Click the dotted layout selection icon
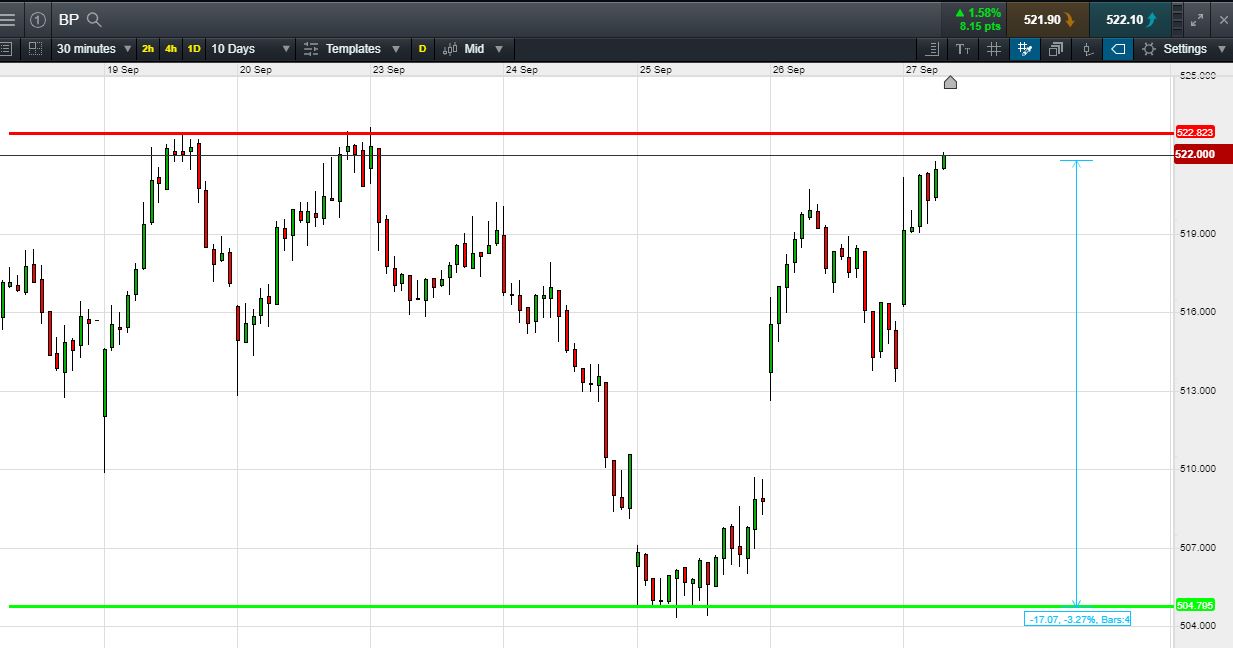 click(x=36, y=48)
